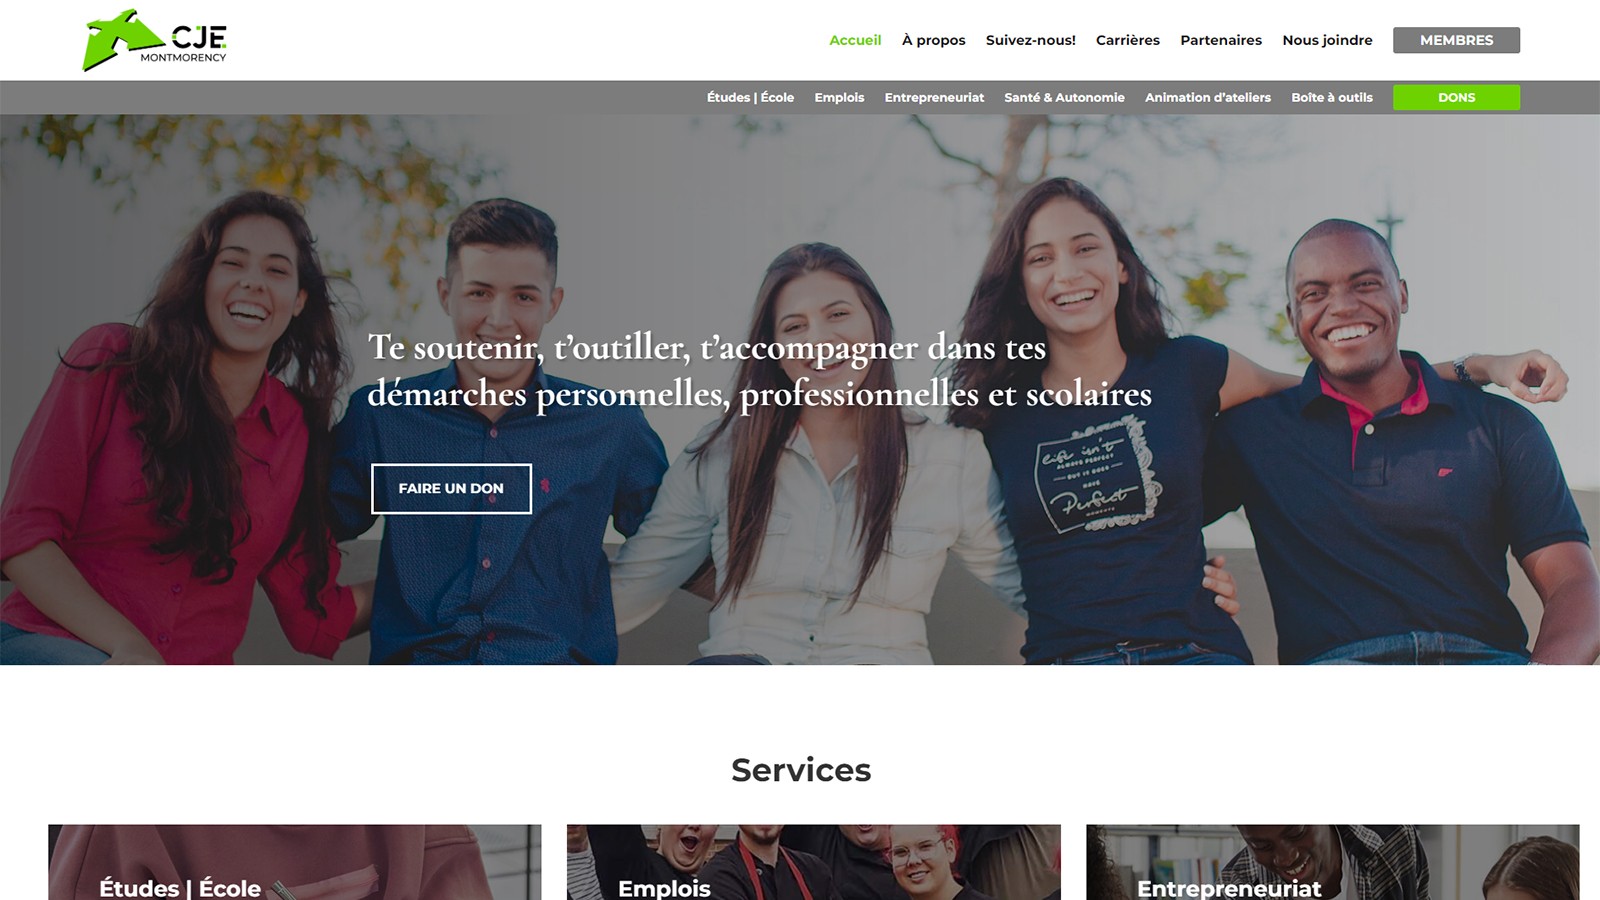The height and width of the screenshot is (900, 1600).
Task: Open the Études | École service card
Action: (x=295, y=862)
